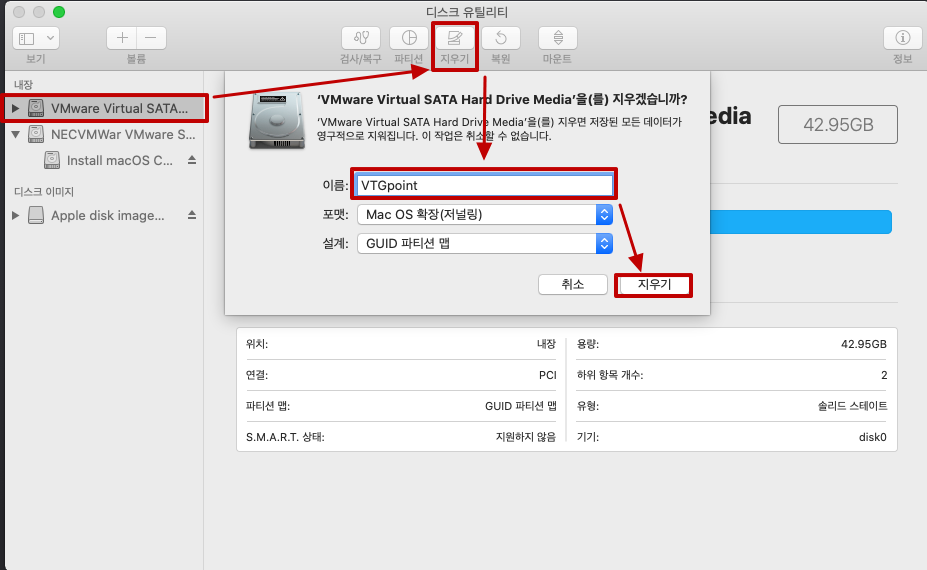Collapse the NECVMWar VMware S... disk triangle
927x570 pixels.
tap(16, 134)
